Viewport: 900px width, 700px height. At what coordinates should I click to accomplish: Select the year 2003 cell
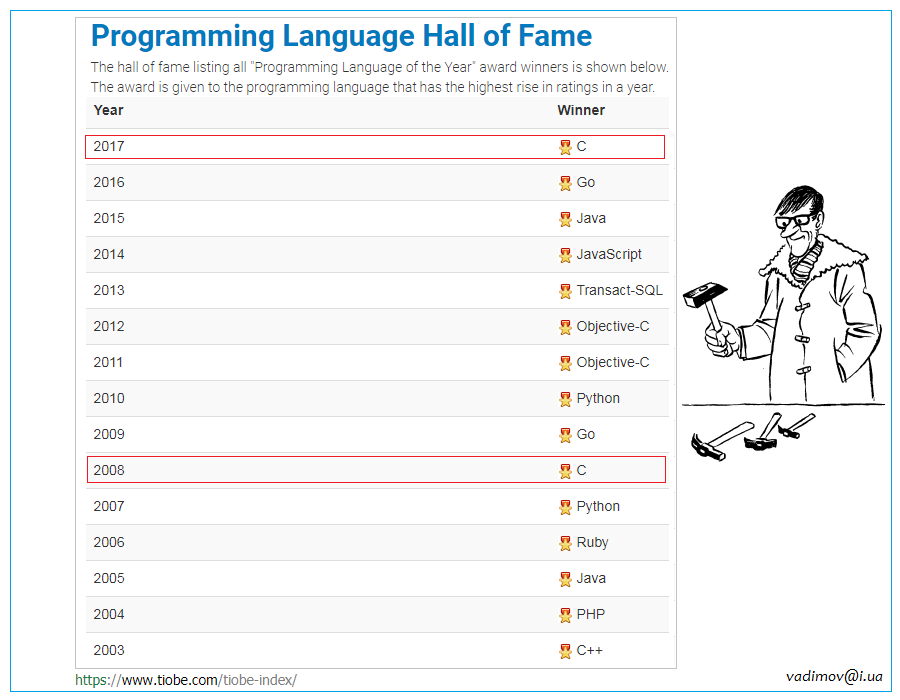109,651
